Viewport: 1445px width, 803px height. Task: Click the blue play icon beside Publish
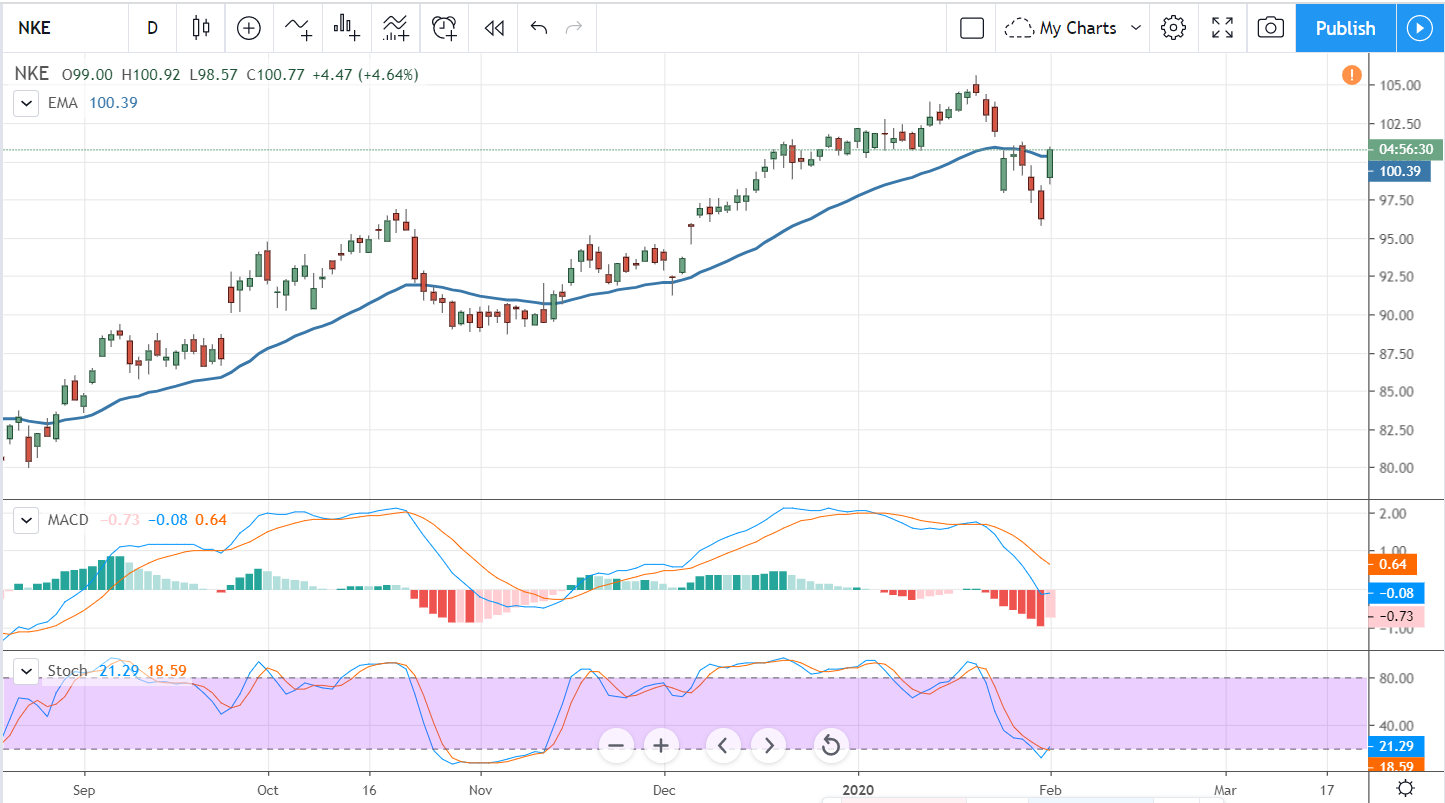[x=1420, y=28]
